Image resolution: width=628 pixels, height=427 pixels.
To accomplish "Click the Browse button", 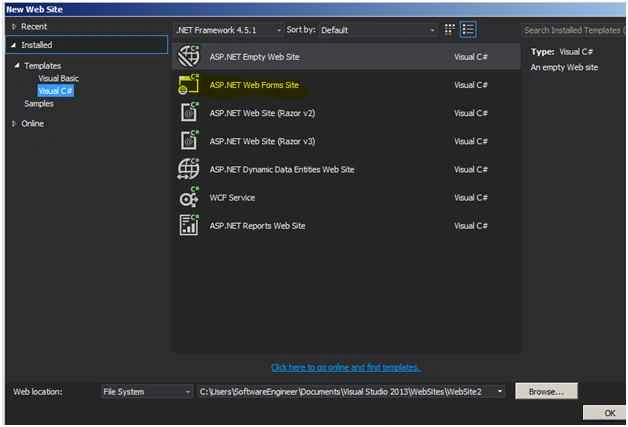I will (546, 391).
